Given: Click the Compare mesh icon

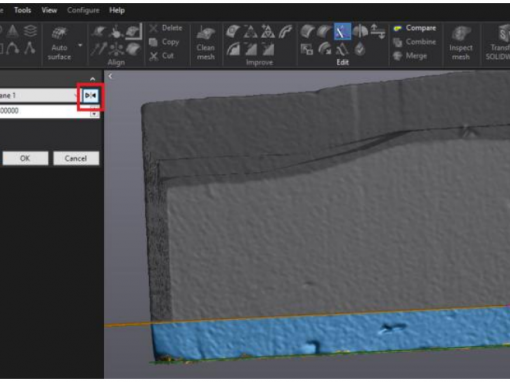Looking at the screenshot, I should coord(397,29).
